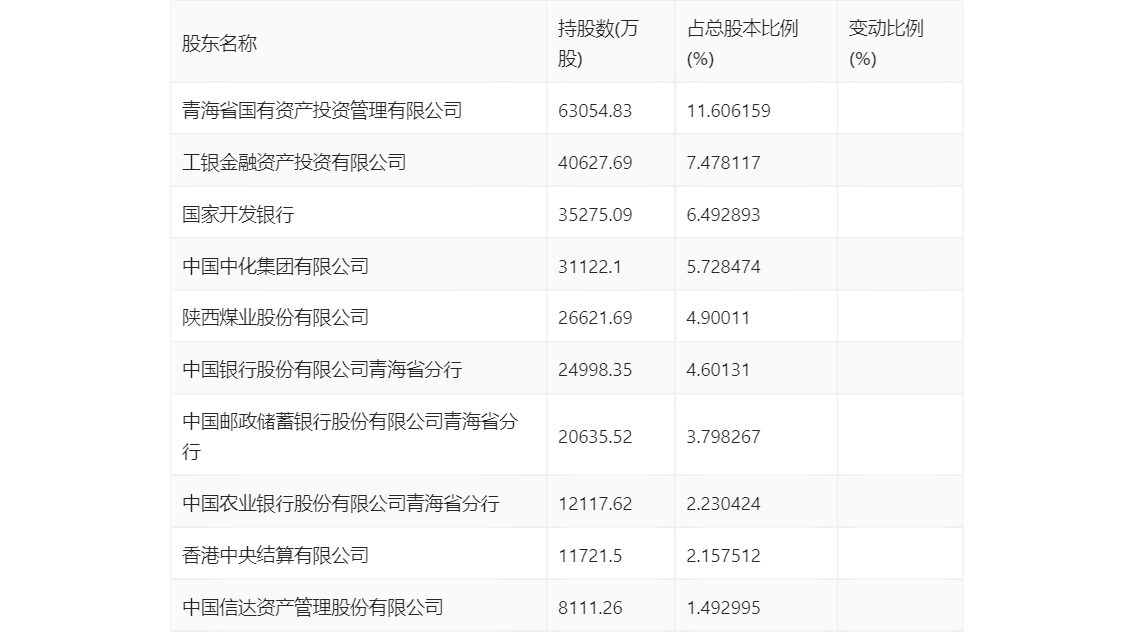This screenshot has width=1134, height=632.
Task: Select value 35275.09
Action: (594, 215)
